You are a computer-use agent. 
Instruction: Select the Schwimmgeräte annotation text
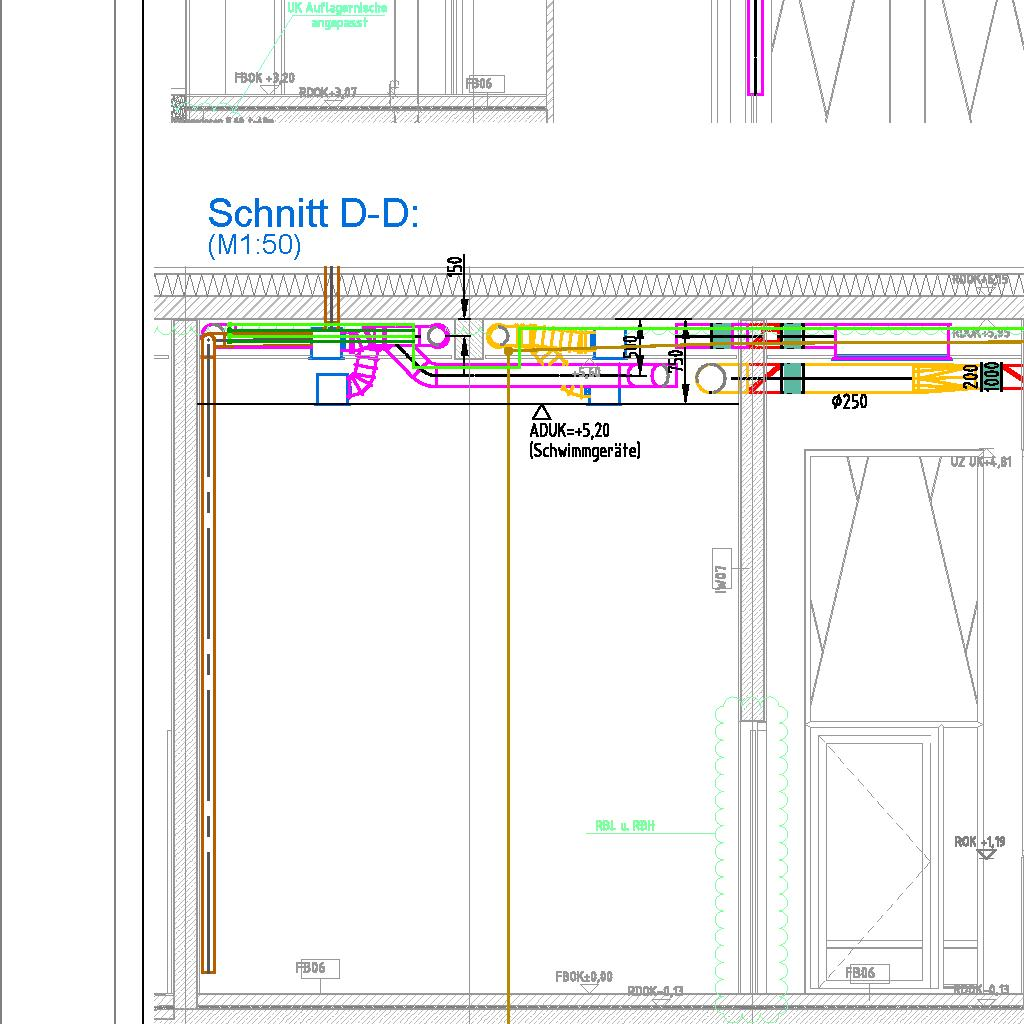pos(584,451)
